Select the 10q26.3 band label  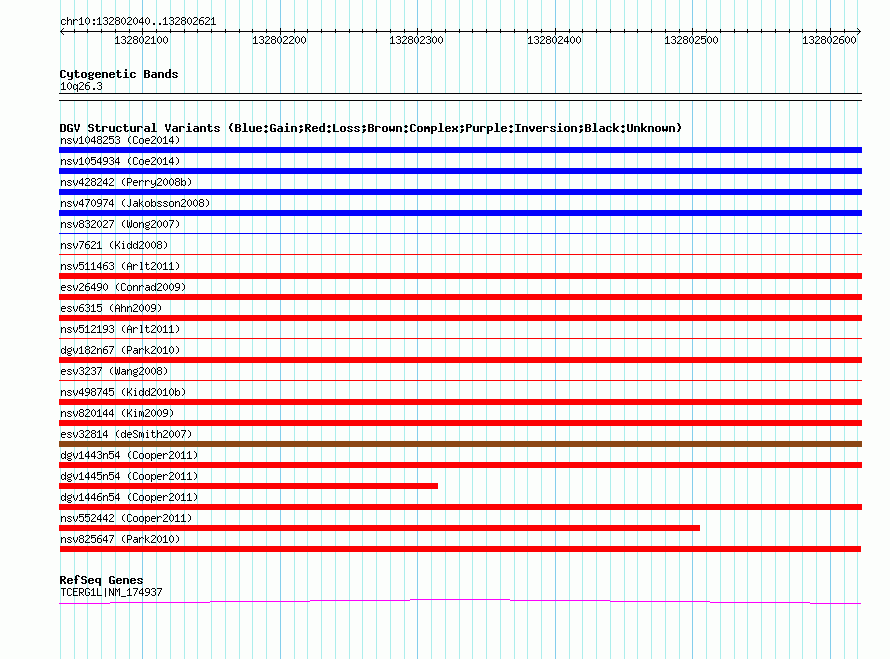pos(81,86)
